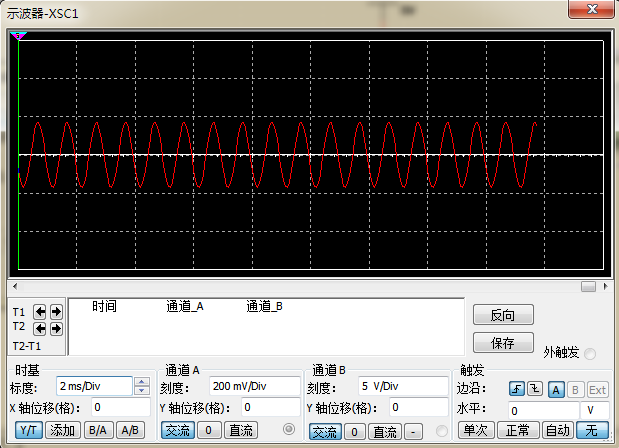Screen dimensions: 619x448
Task: Set trigger source to channel B
Action: (575, 390)
